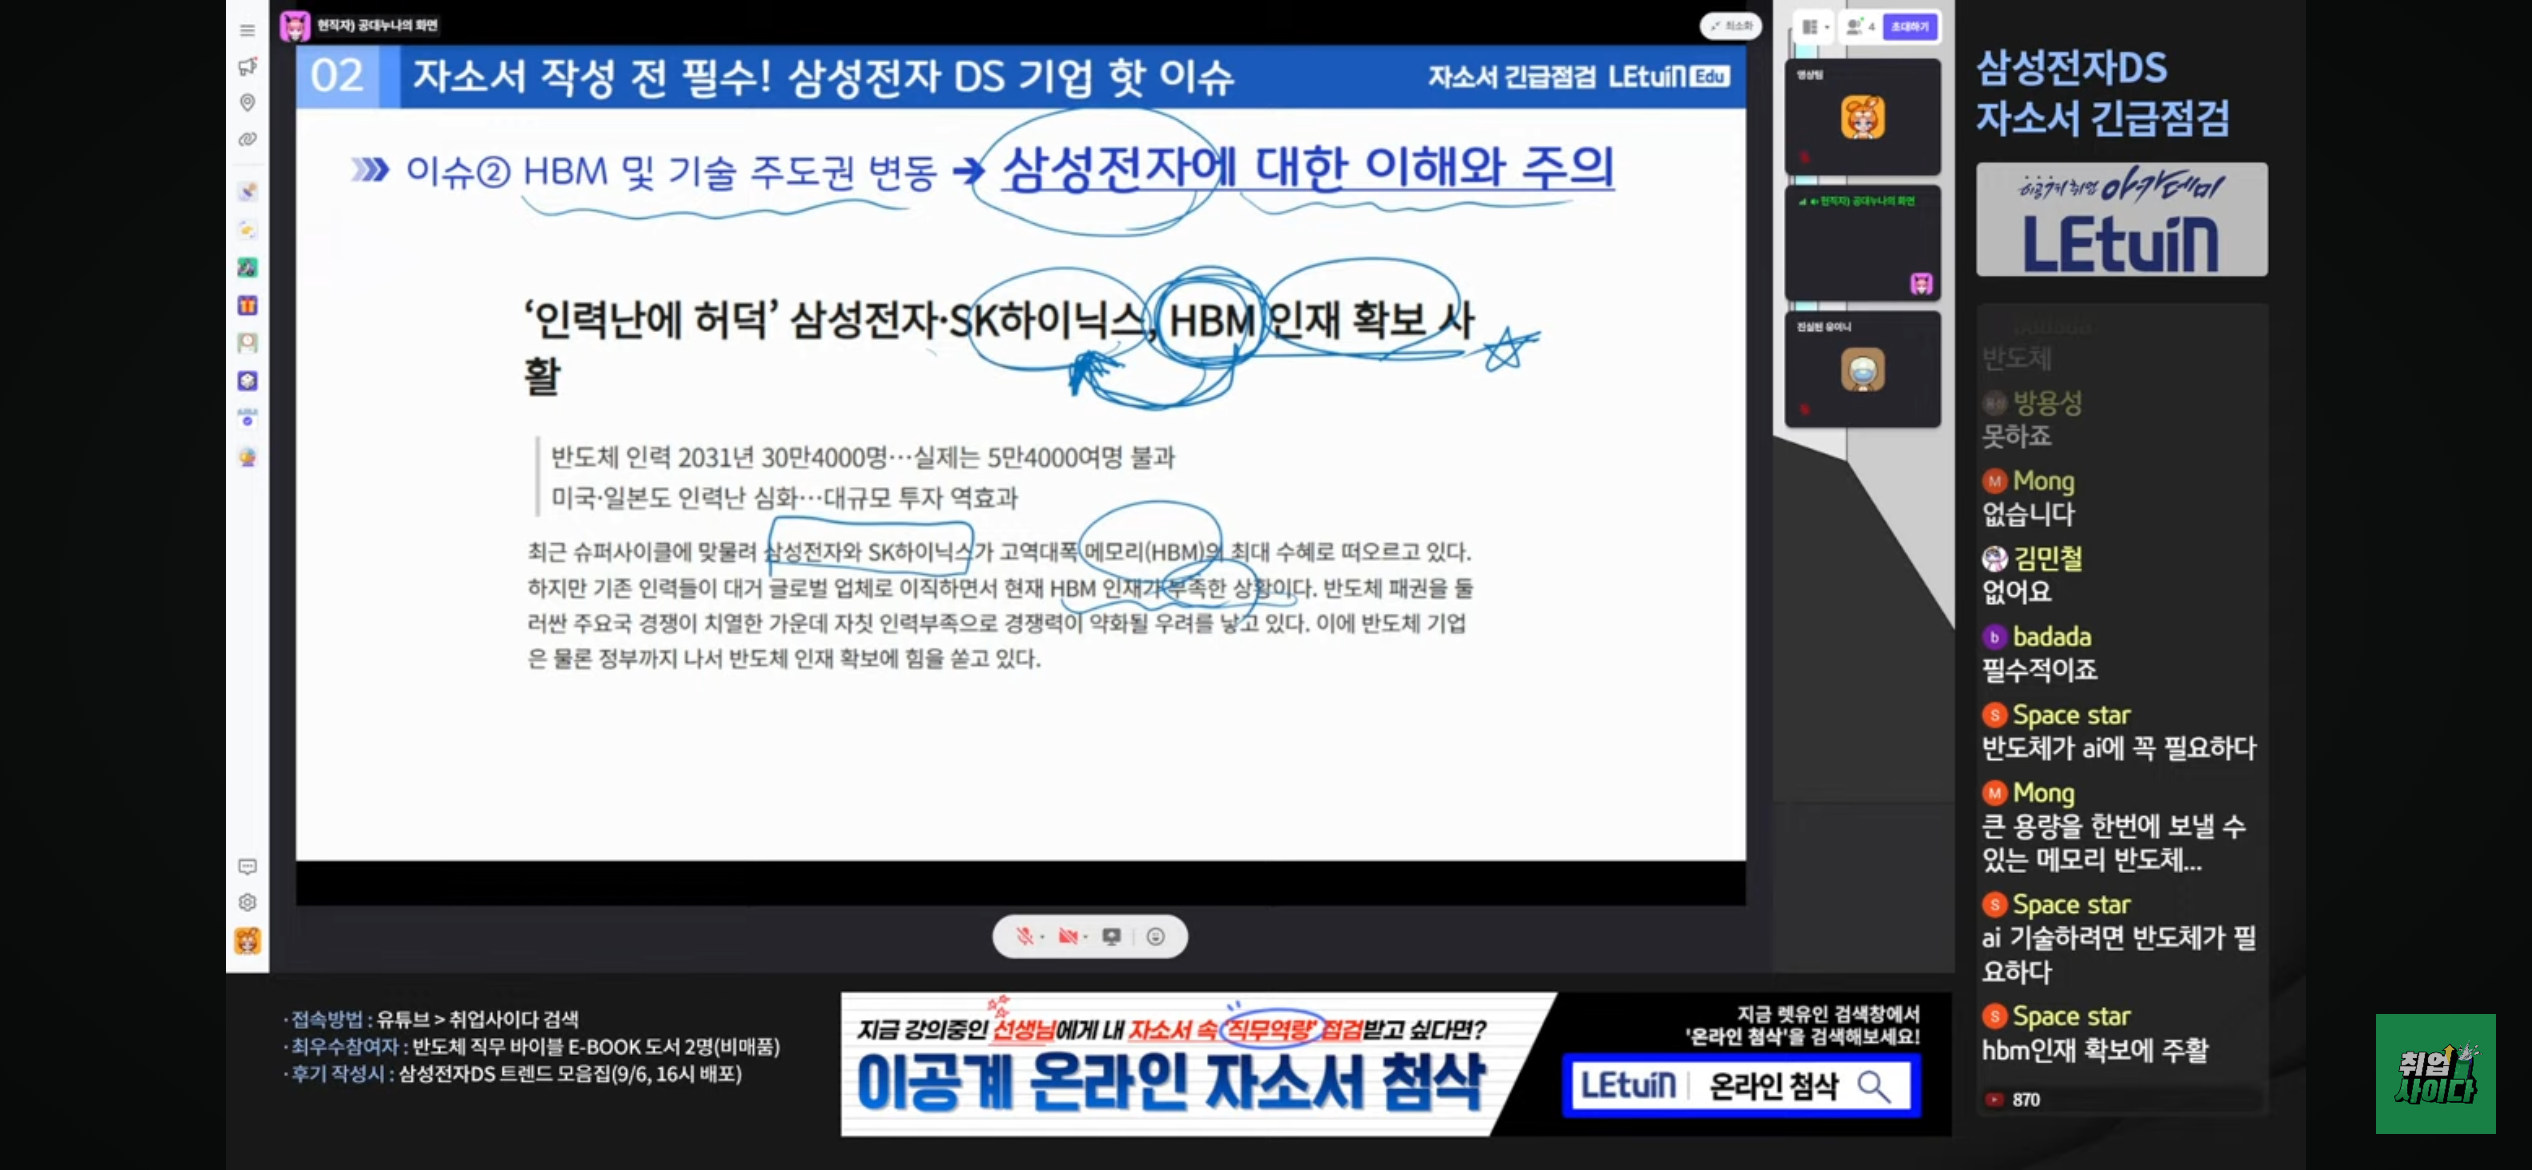Click the location pin sidebar icon
The image size is (2532, 1170).
[x=247, y=103]
